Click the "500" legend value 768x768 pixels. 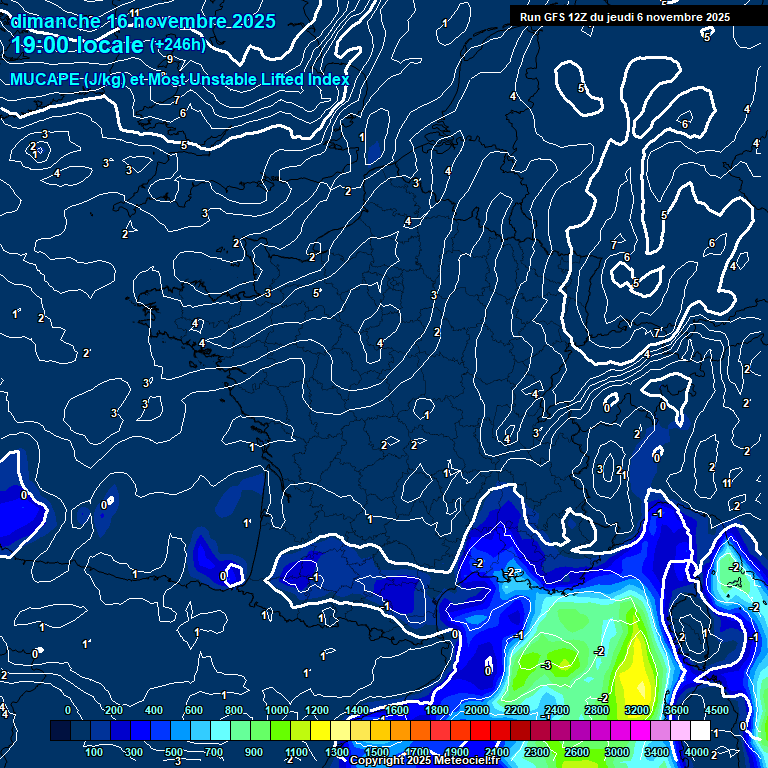tap(174, 752)
